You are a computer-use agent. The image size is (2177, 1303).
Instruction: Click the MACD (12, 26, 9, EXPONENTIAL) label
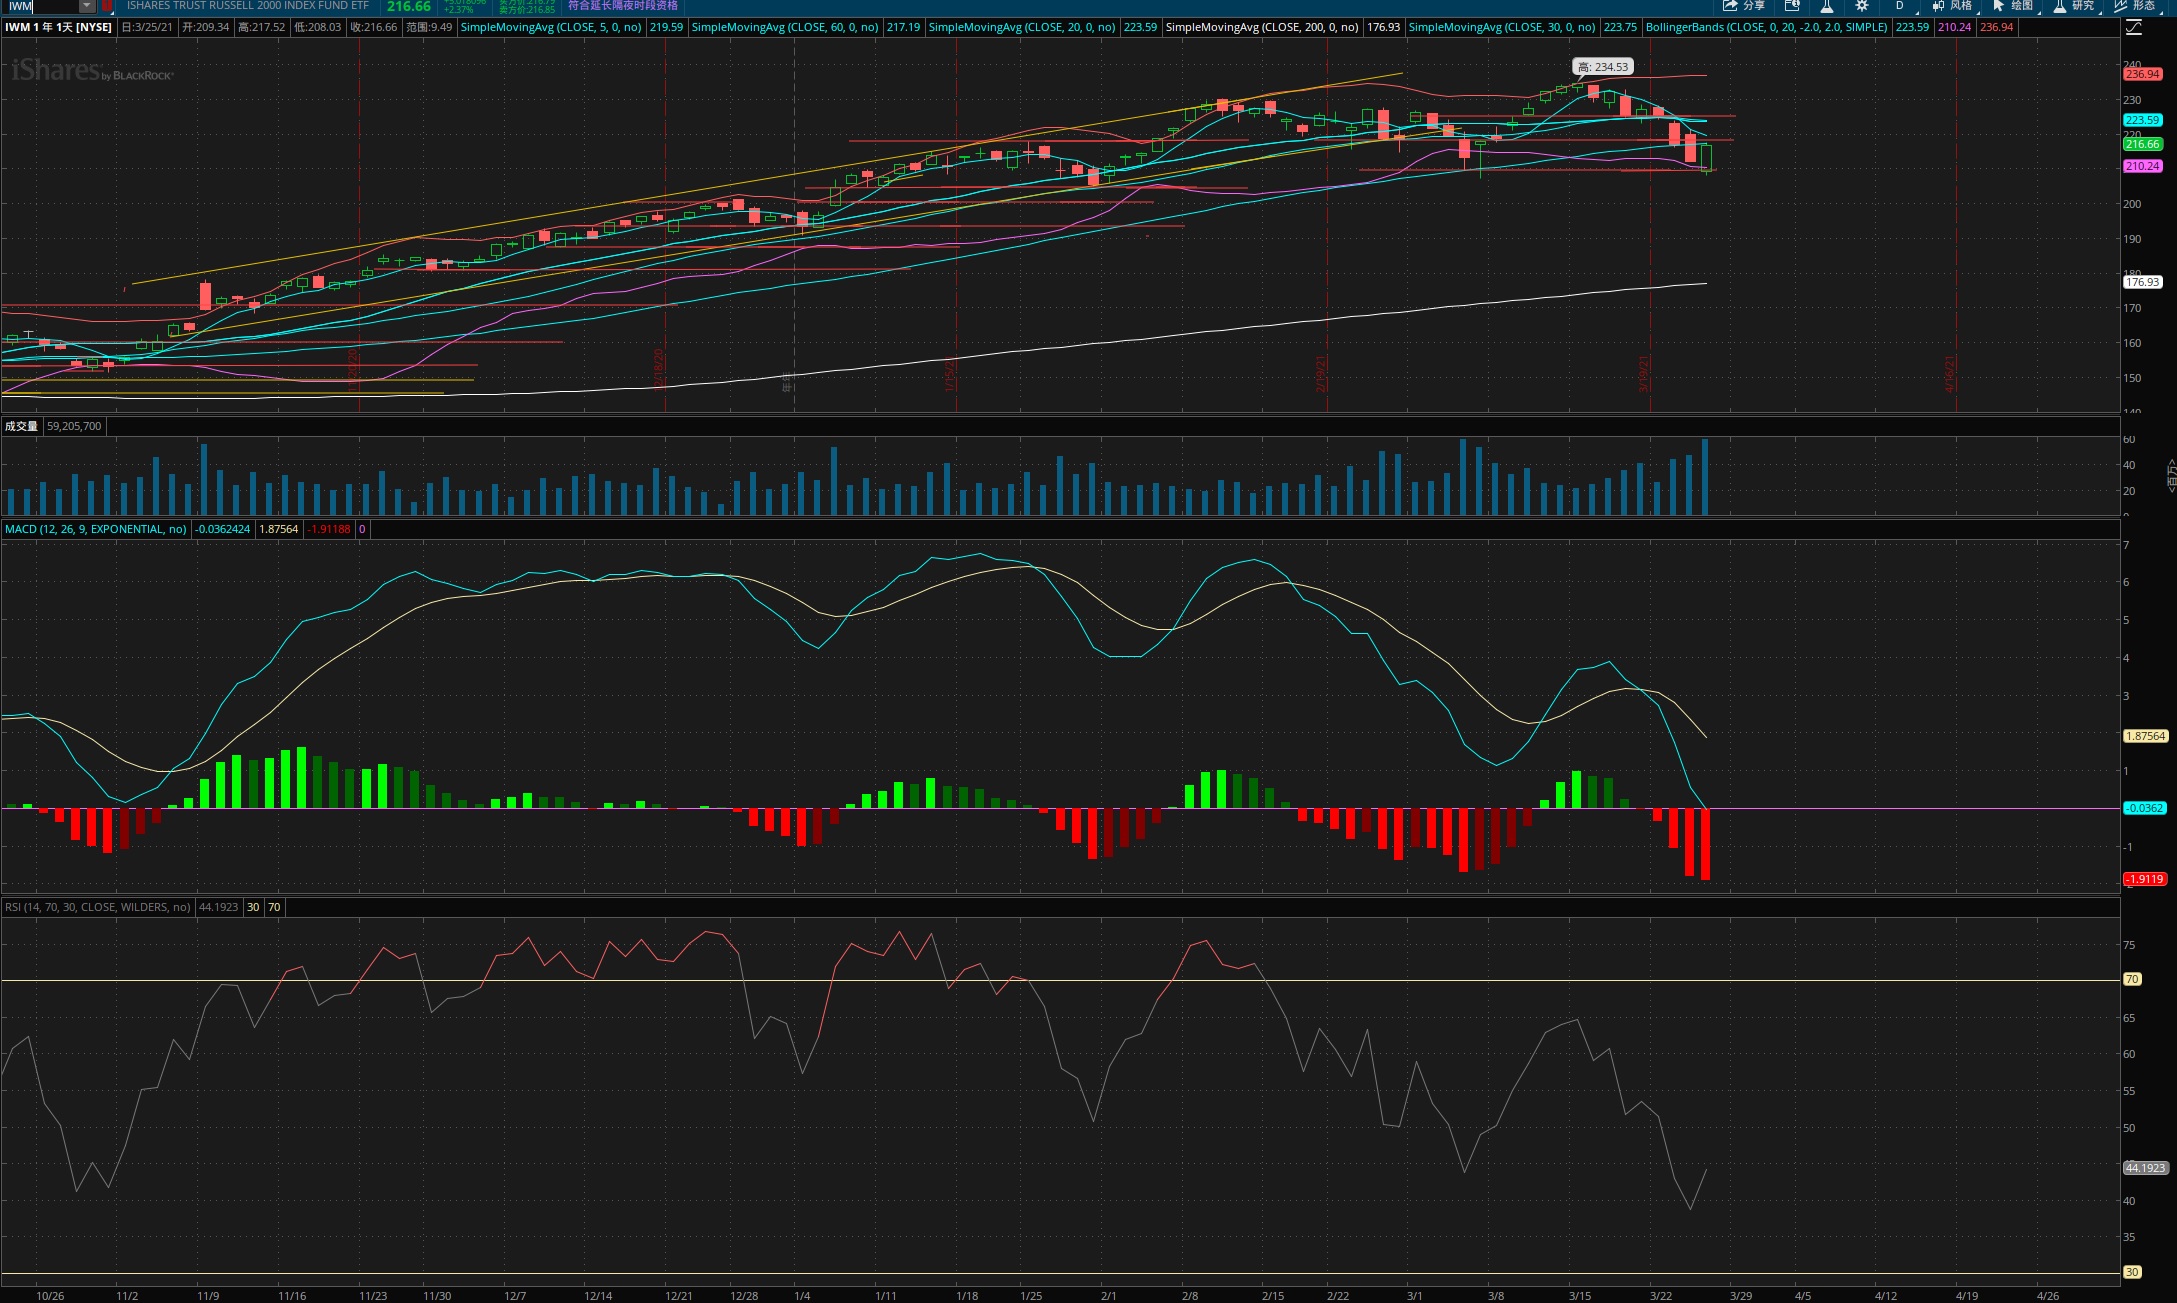point(96,529)
